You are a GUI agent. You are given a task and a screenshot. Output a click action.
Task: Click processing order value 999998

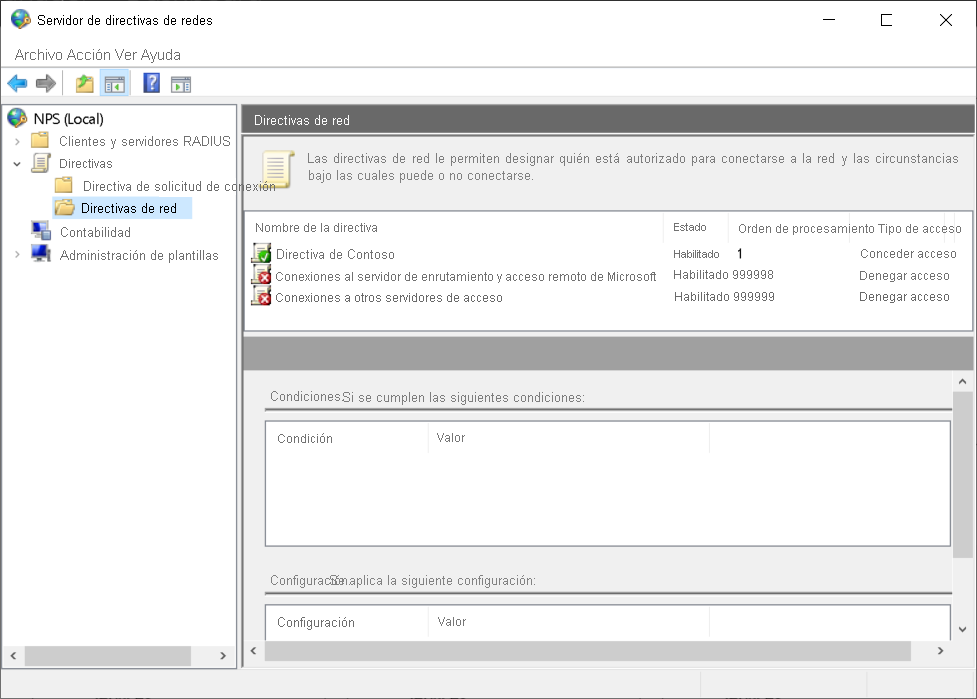753,275
